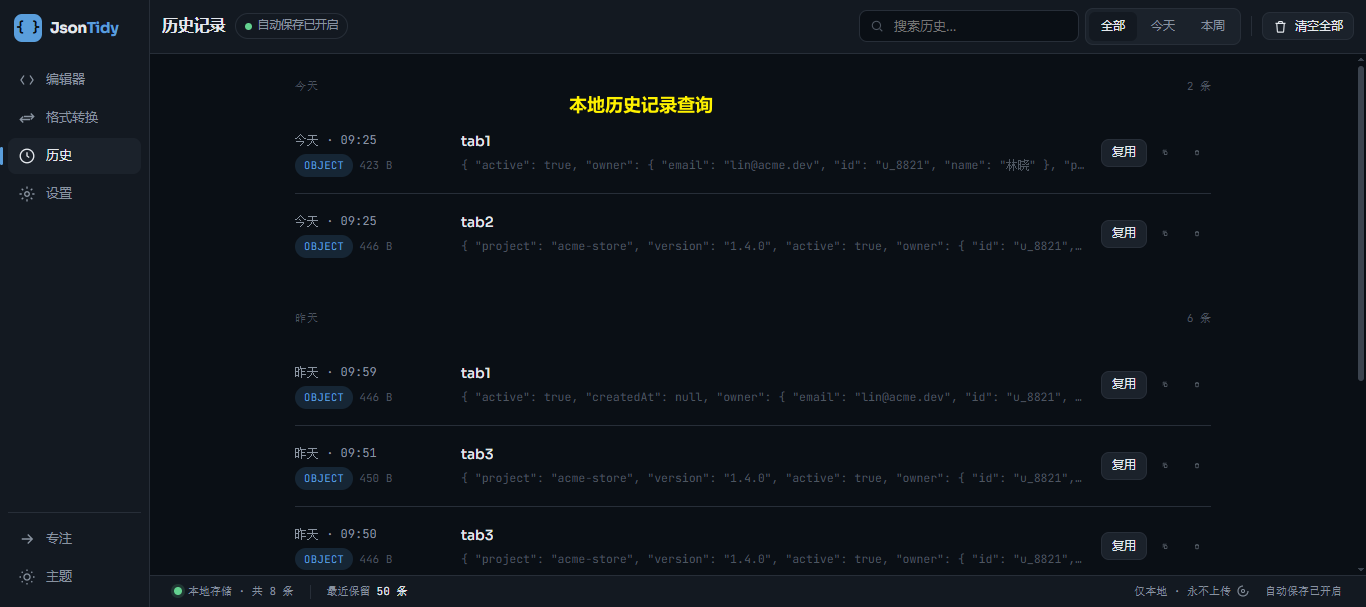Click 复用 for yesterday 09:59 tab1
The image size is (1366, 607).
pyautogui.click(x=1124, y=384)
